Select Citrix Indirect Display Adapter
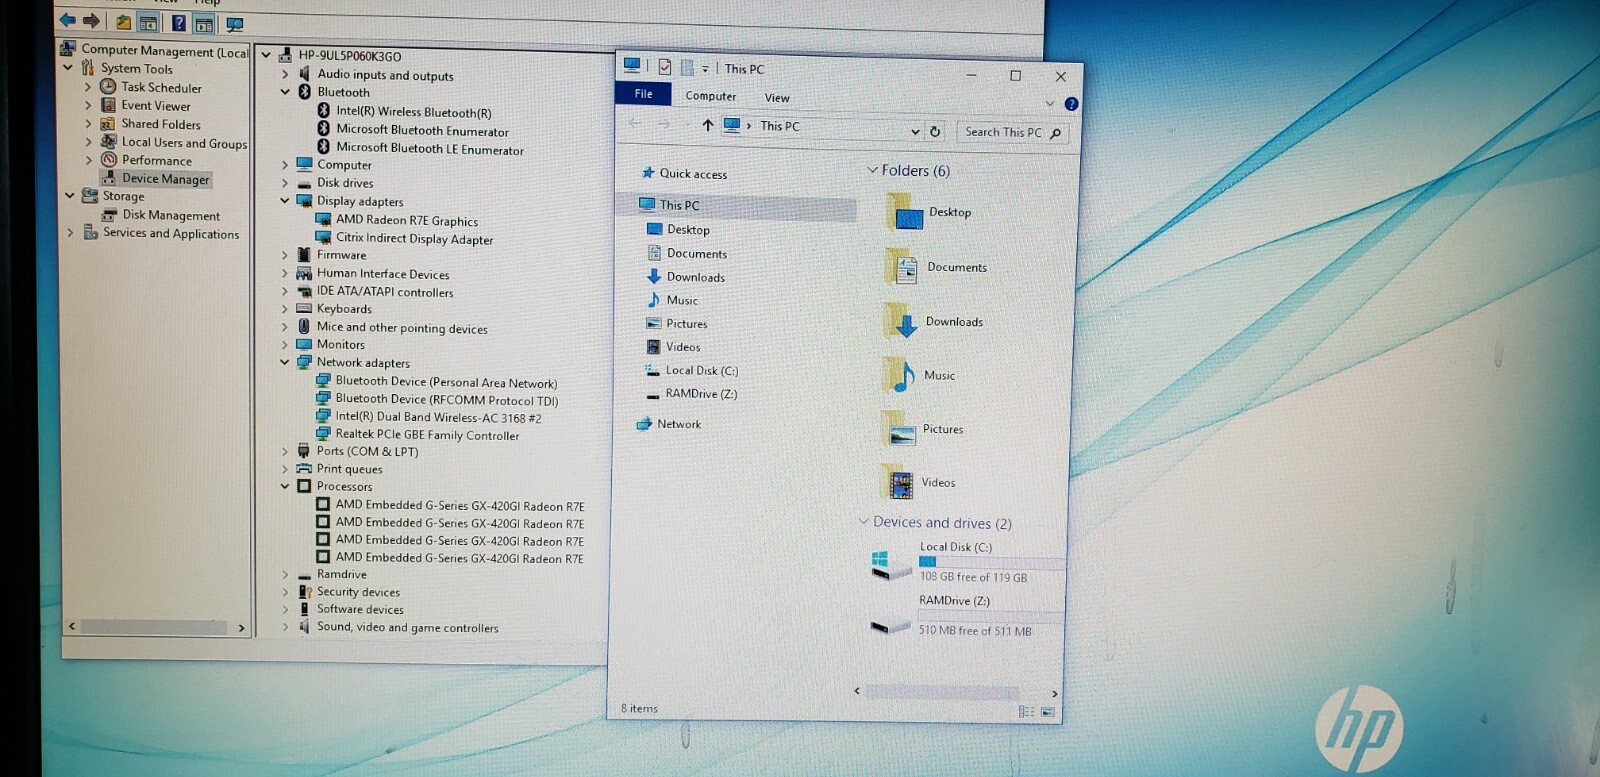Viewport: 1600px width, 777px height. 414,239
